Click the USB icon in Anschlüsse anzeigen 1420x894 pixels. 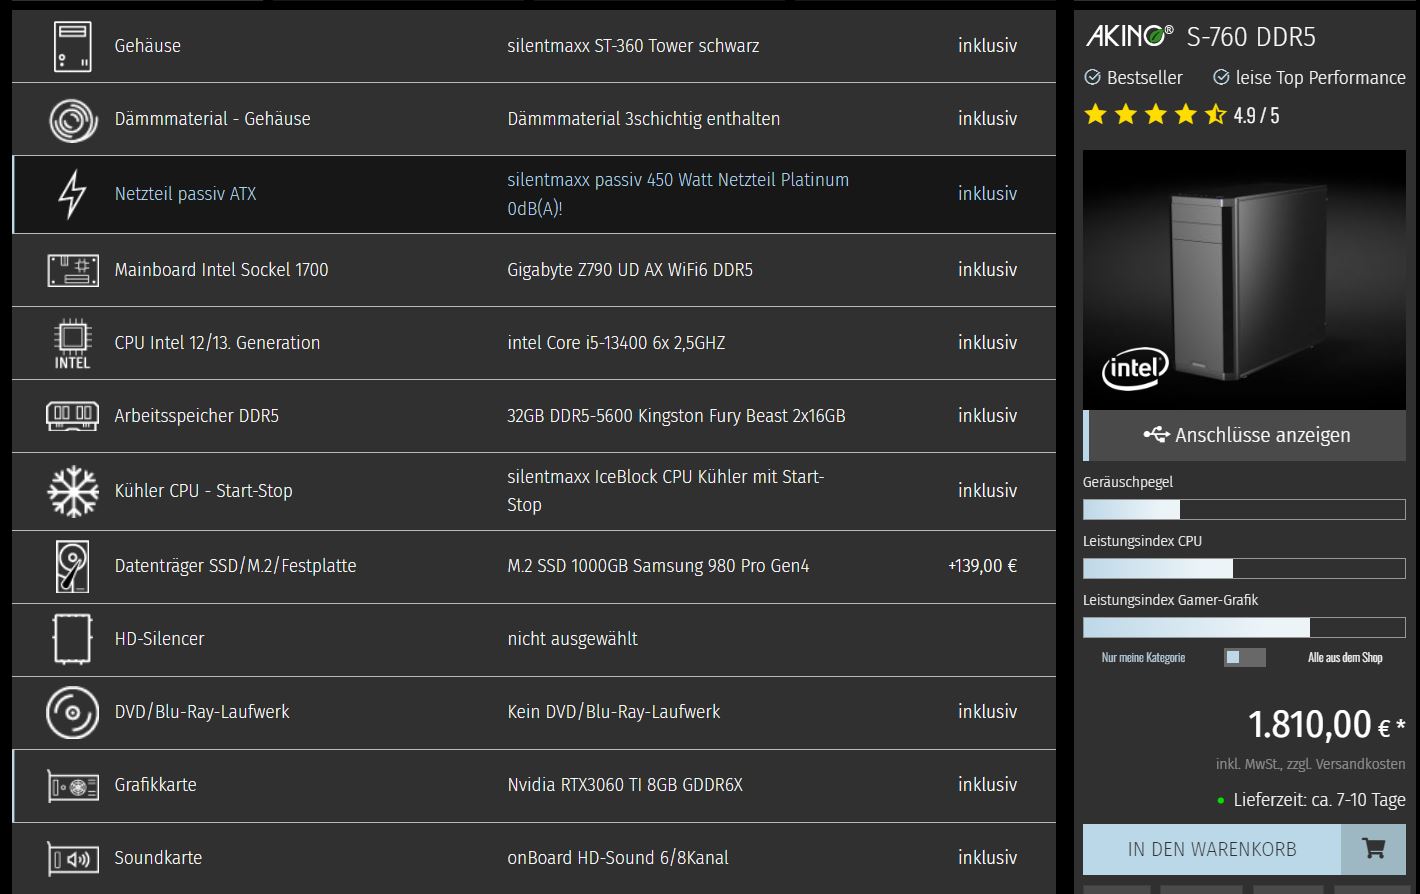(x=1156, y=435)
